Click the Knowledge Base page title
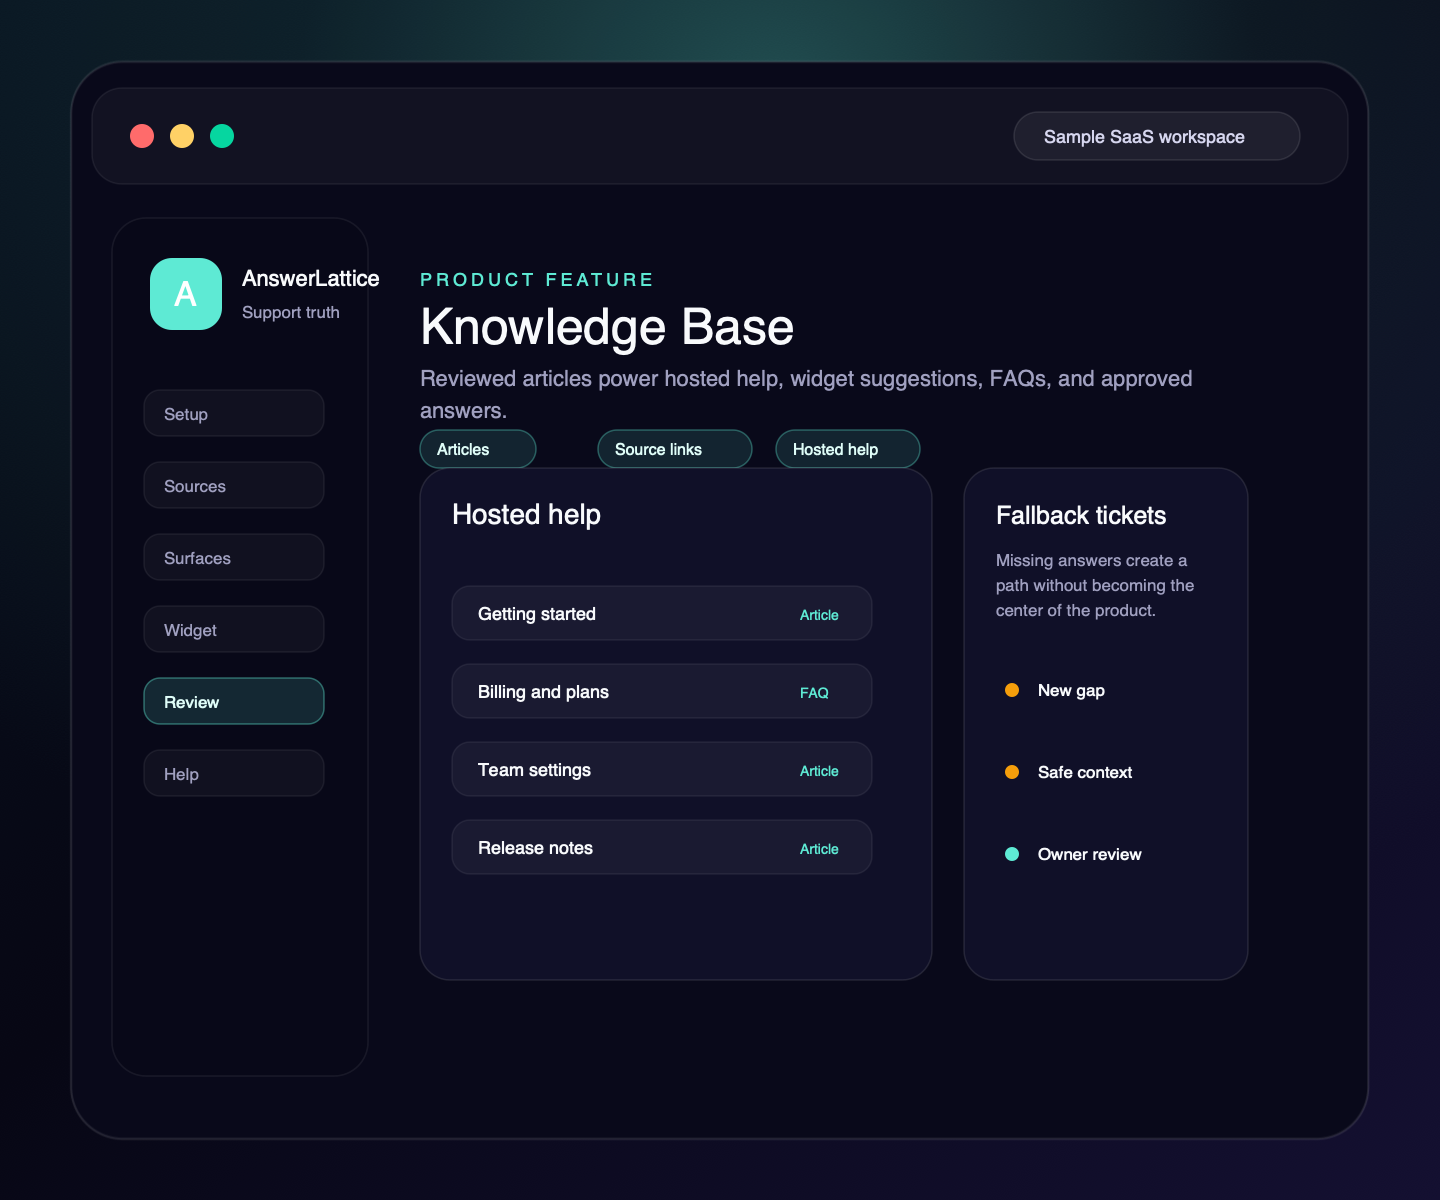 [607, 327]
